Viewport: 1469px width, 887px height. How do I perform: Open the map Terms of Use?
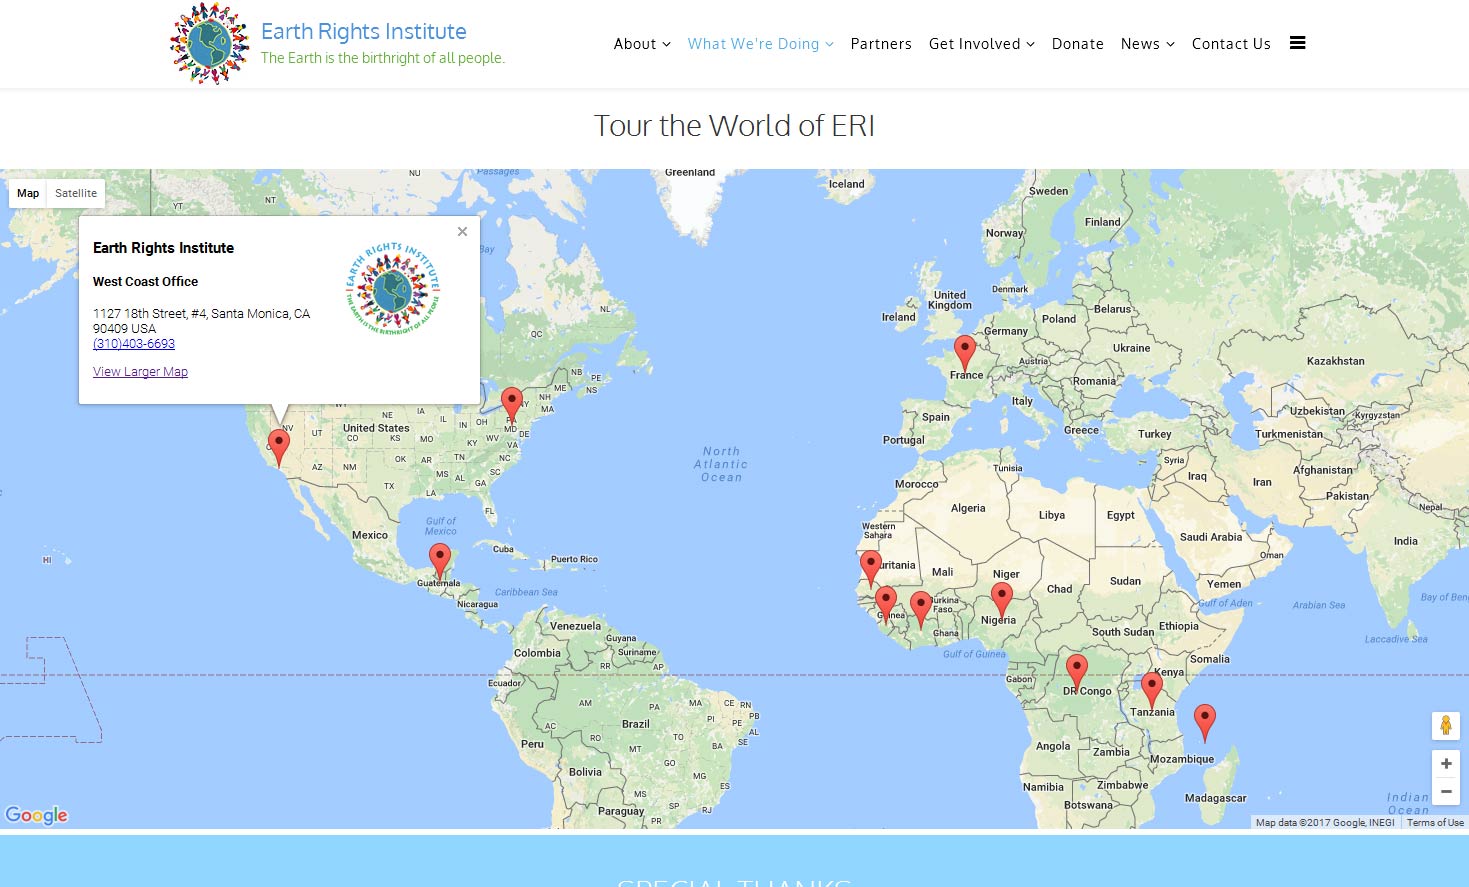pyautogui.click(x=1434, y=823)
